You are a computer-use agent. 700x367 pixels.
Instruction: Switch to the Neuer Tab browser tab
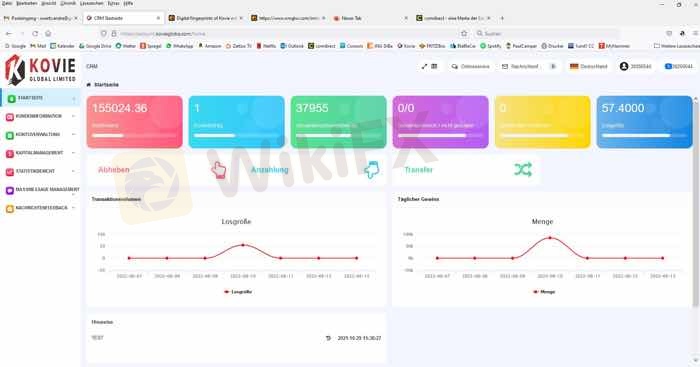(x=370, y=18)
